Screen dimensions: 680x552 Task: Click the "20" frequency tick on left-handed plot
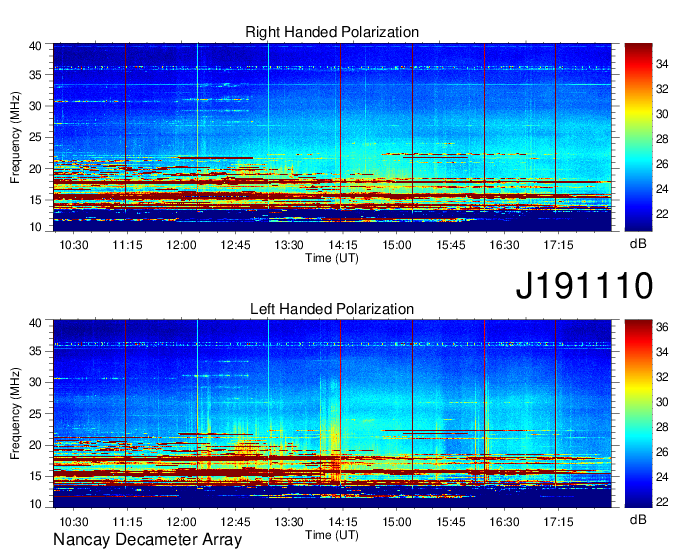35,445
